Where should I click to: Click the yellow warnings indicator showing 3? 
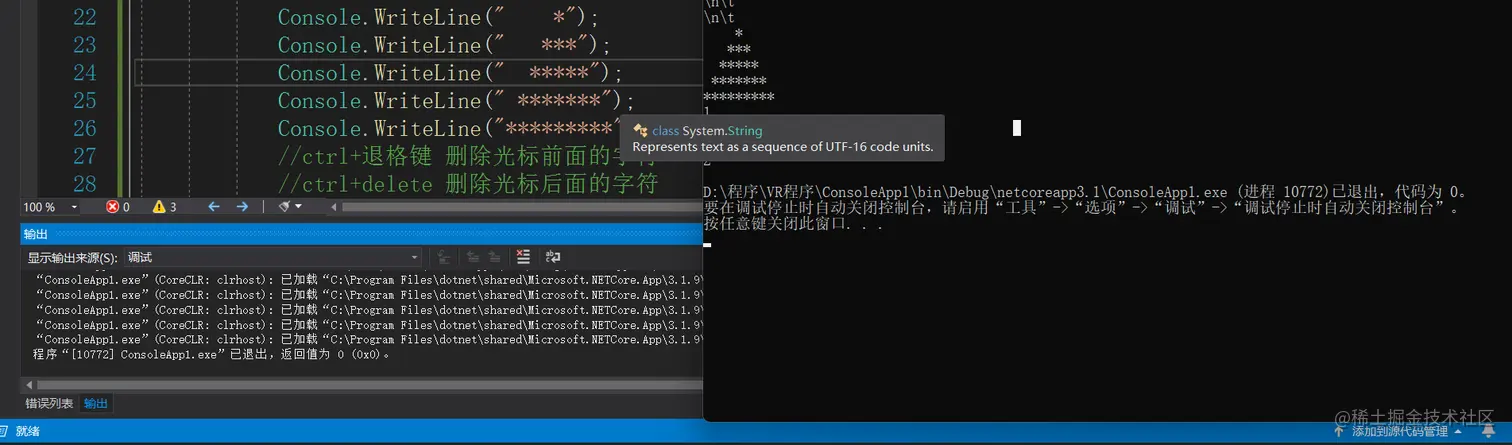(x=164, y=207)
